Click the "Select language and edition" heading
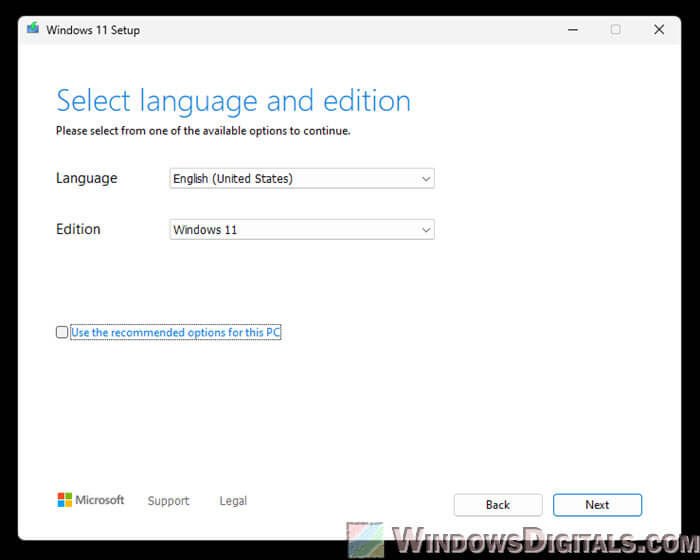Viewport: 700px width, 560px height. tap(233, 101)
